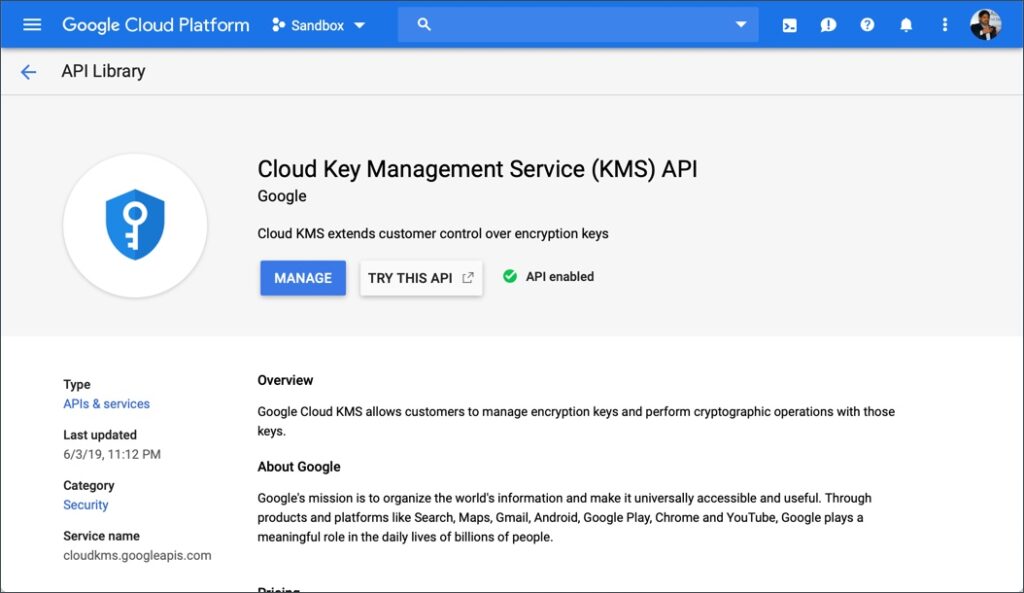Click the Cloud KMS shield-and-key logo
Viewport: 1024px width, 593px height.
click(135, 226)
